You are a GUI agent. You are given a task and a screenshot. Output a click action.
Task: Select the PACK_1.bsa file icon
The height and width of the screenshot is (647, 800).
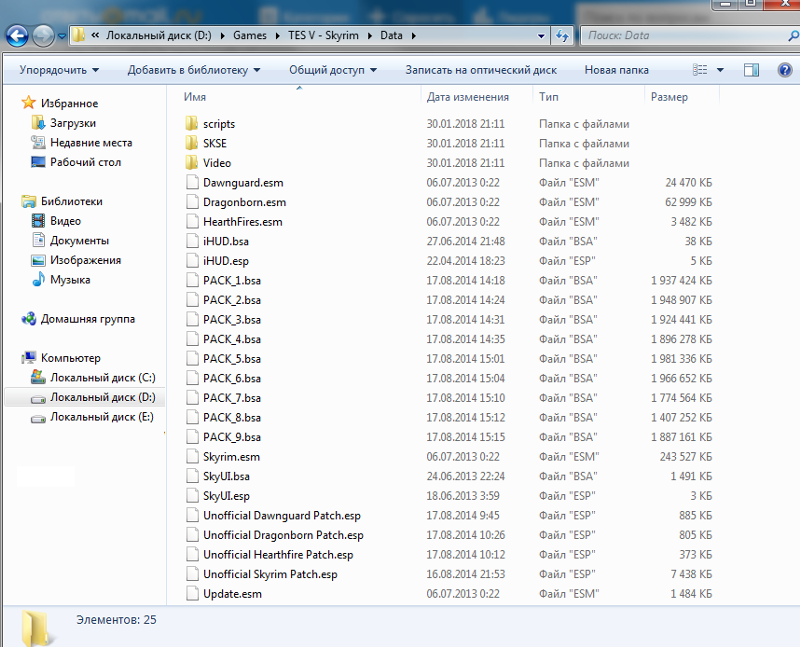click(192, 280)
